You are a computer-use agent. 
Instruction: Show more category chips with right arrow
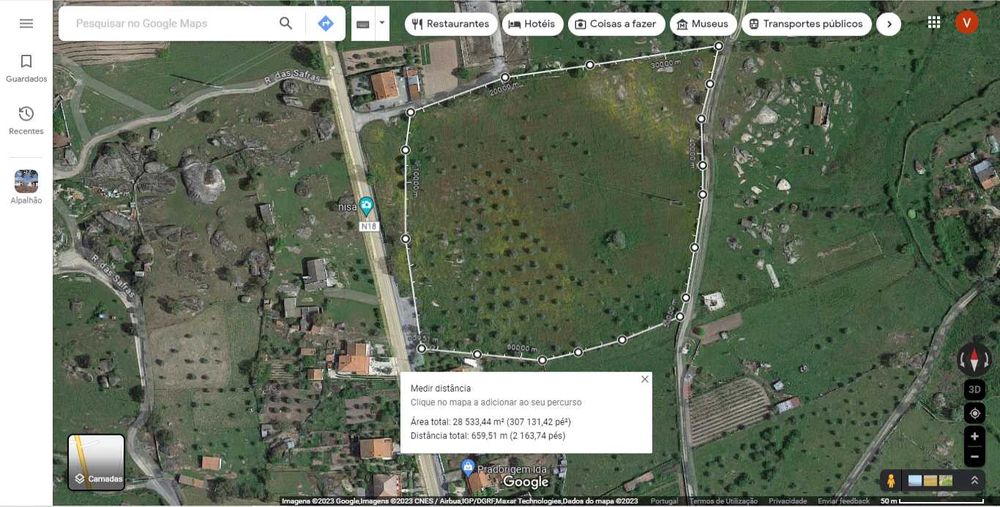pos(889,24)
